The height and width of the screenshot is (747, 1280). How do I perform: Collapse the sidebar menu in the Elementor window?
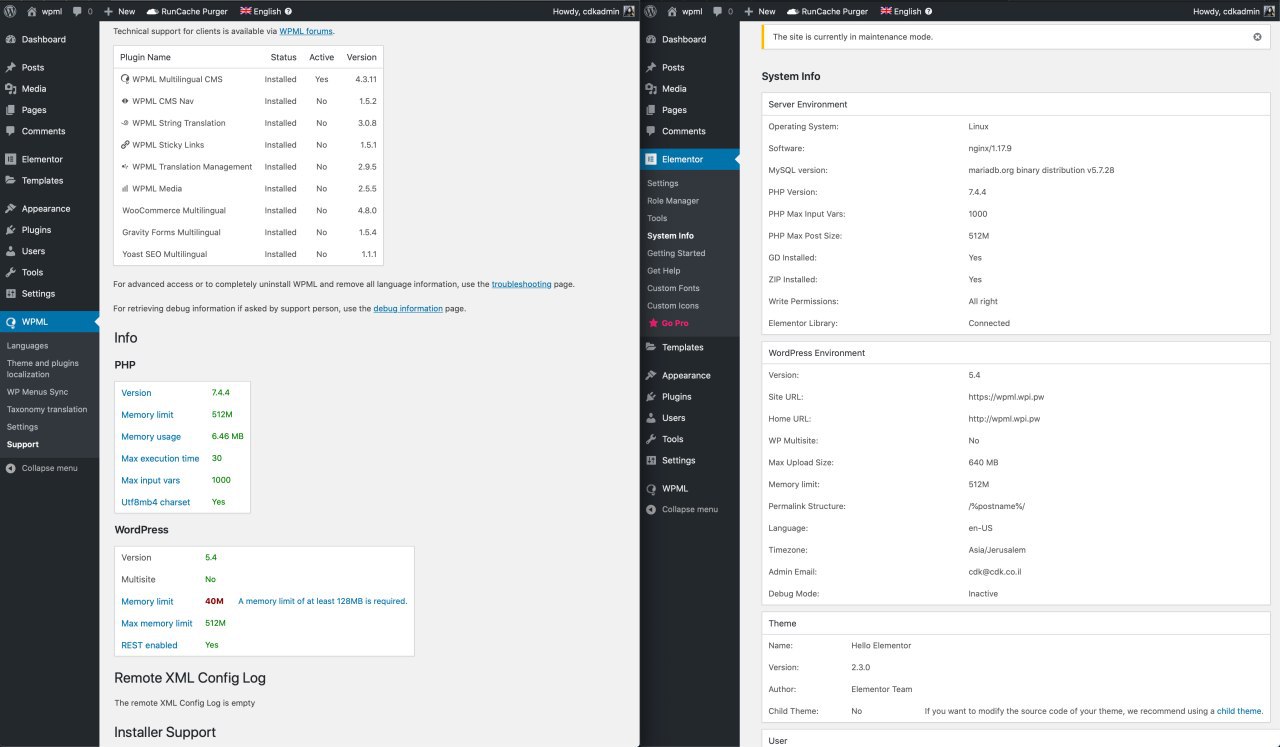coord(689,509)
